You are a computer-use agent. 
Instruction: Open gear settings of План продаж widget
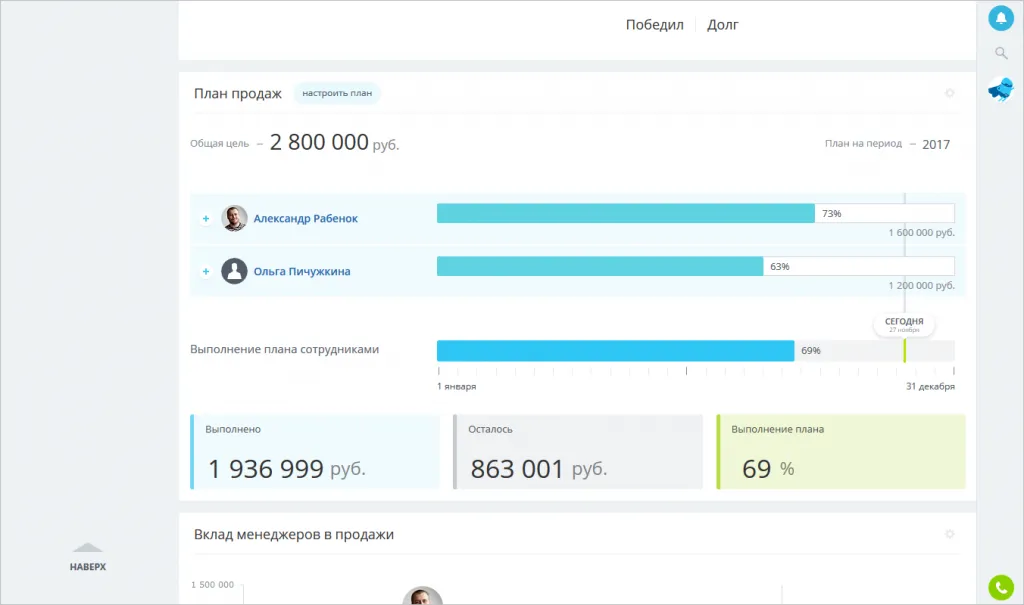[950, 93]
